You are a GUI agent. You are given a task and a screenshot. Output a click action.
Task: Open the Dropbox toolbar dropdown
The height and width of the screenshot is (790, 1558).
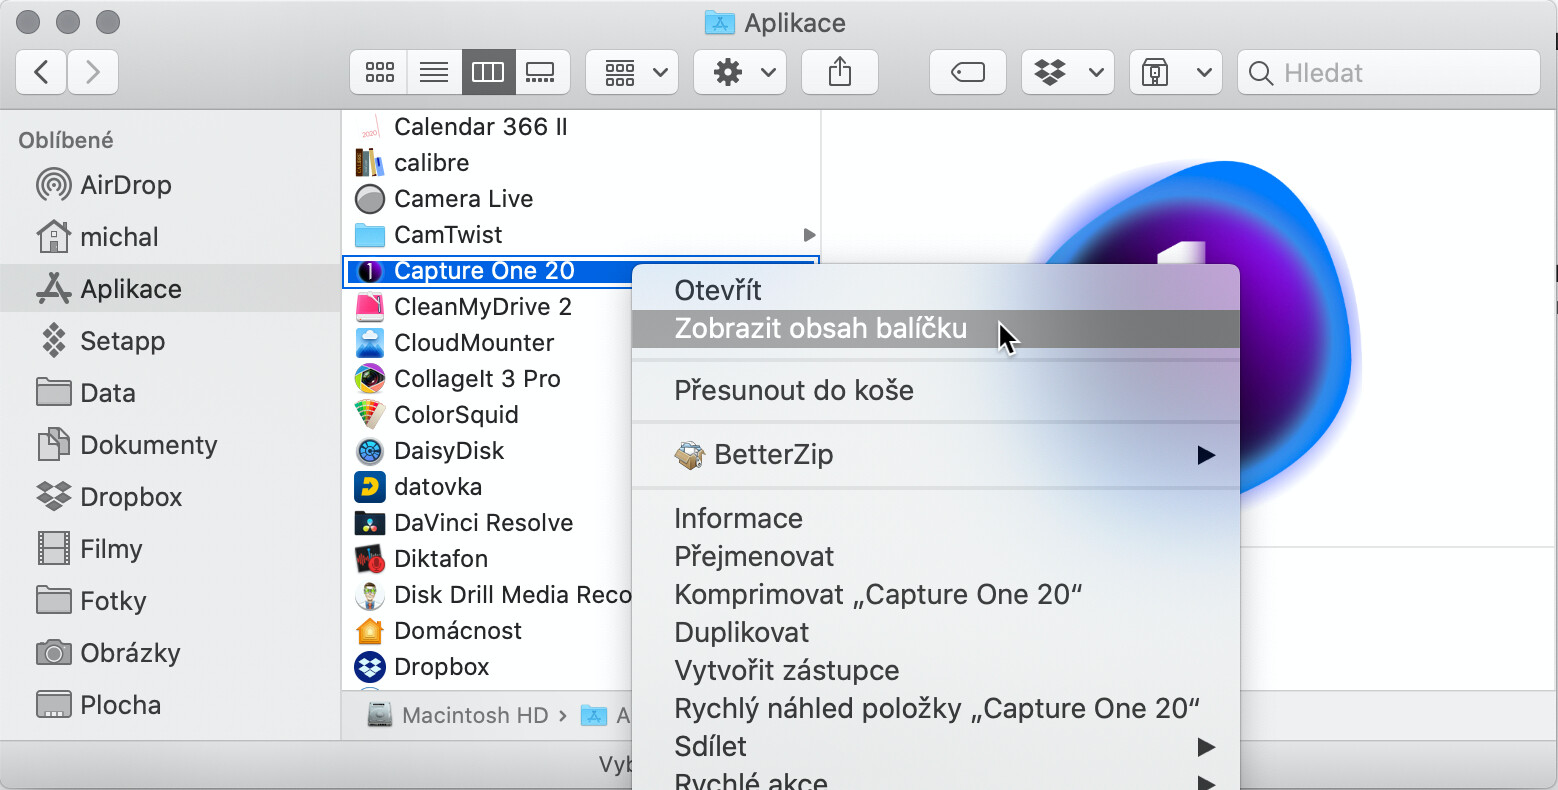click(1068, 72)
